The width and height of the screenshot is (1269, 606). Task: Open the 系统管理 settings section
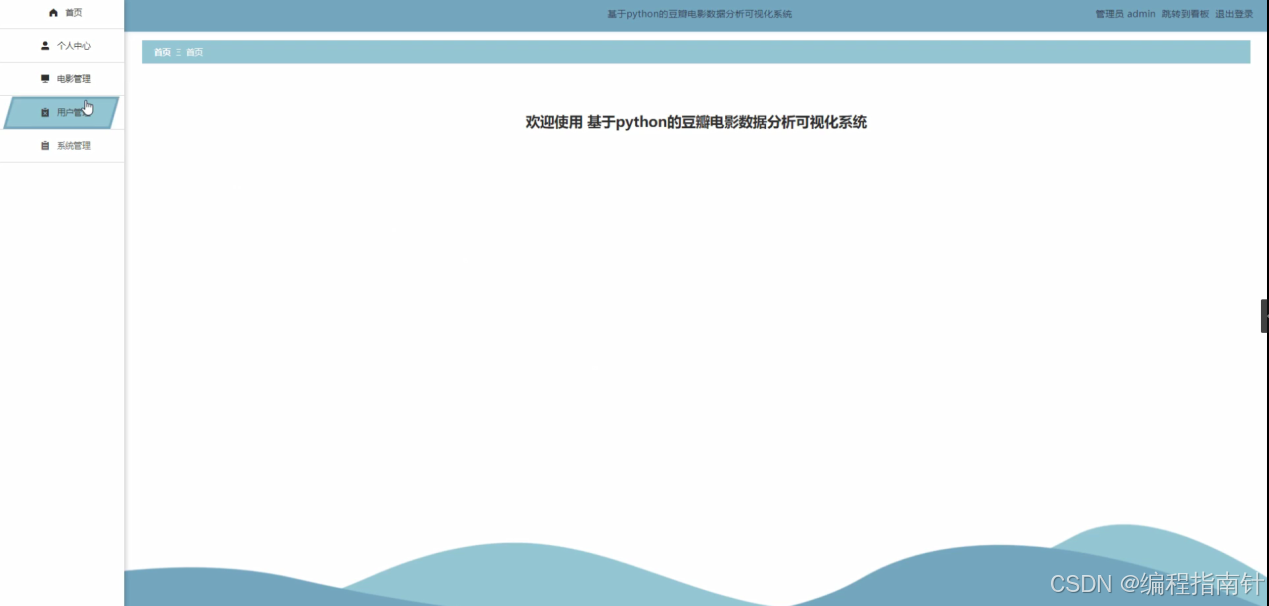pyautogui.click(x=75, y=145)
